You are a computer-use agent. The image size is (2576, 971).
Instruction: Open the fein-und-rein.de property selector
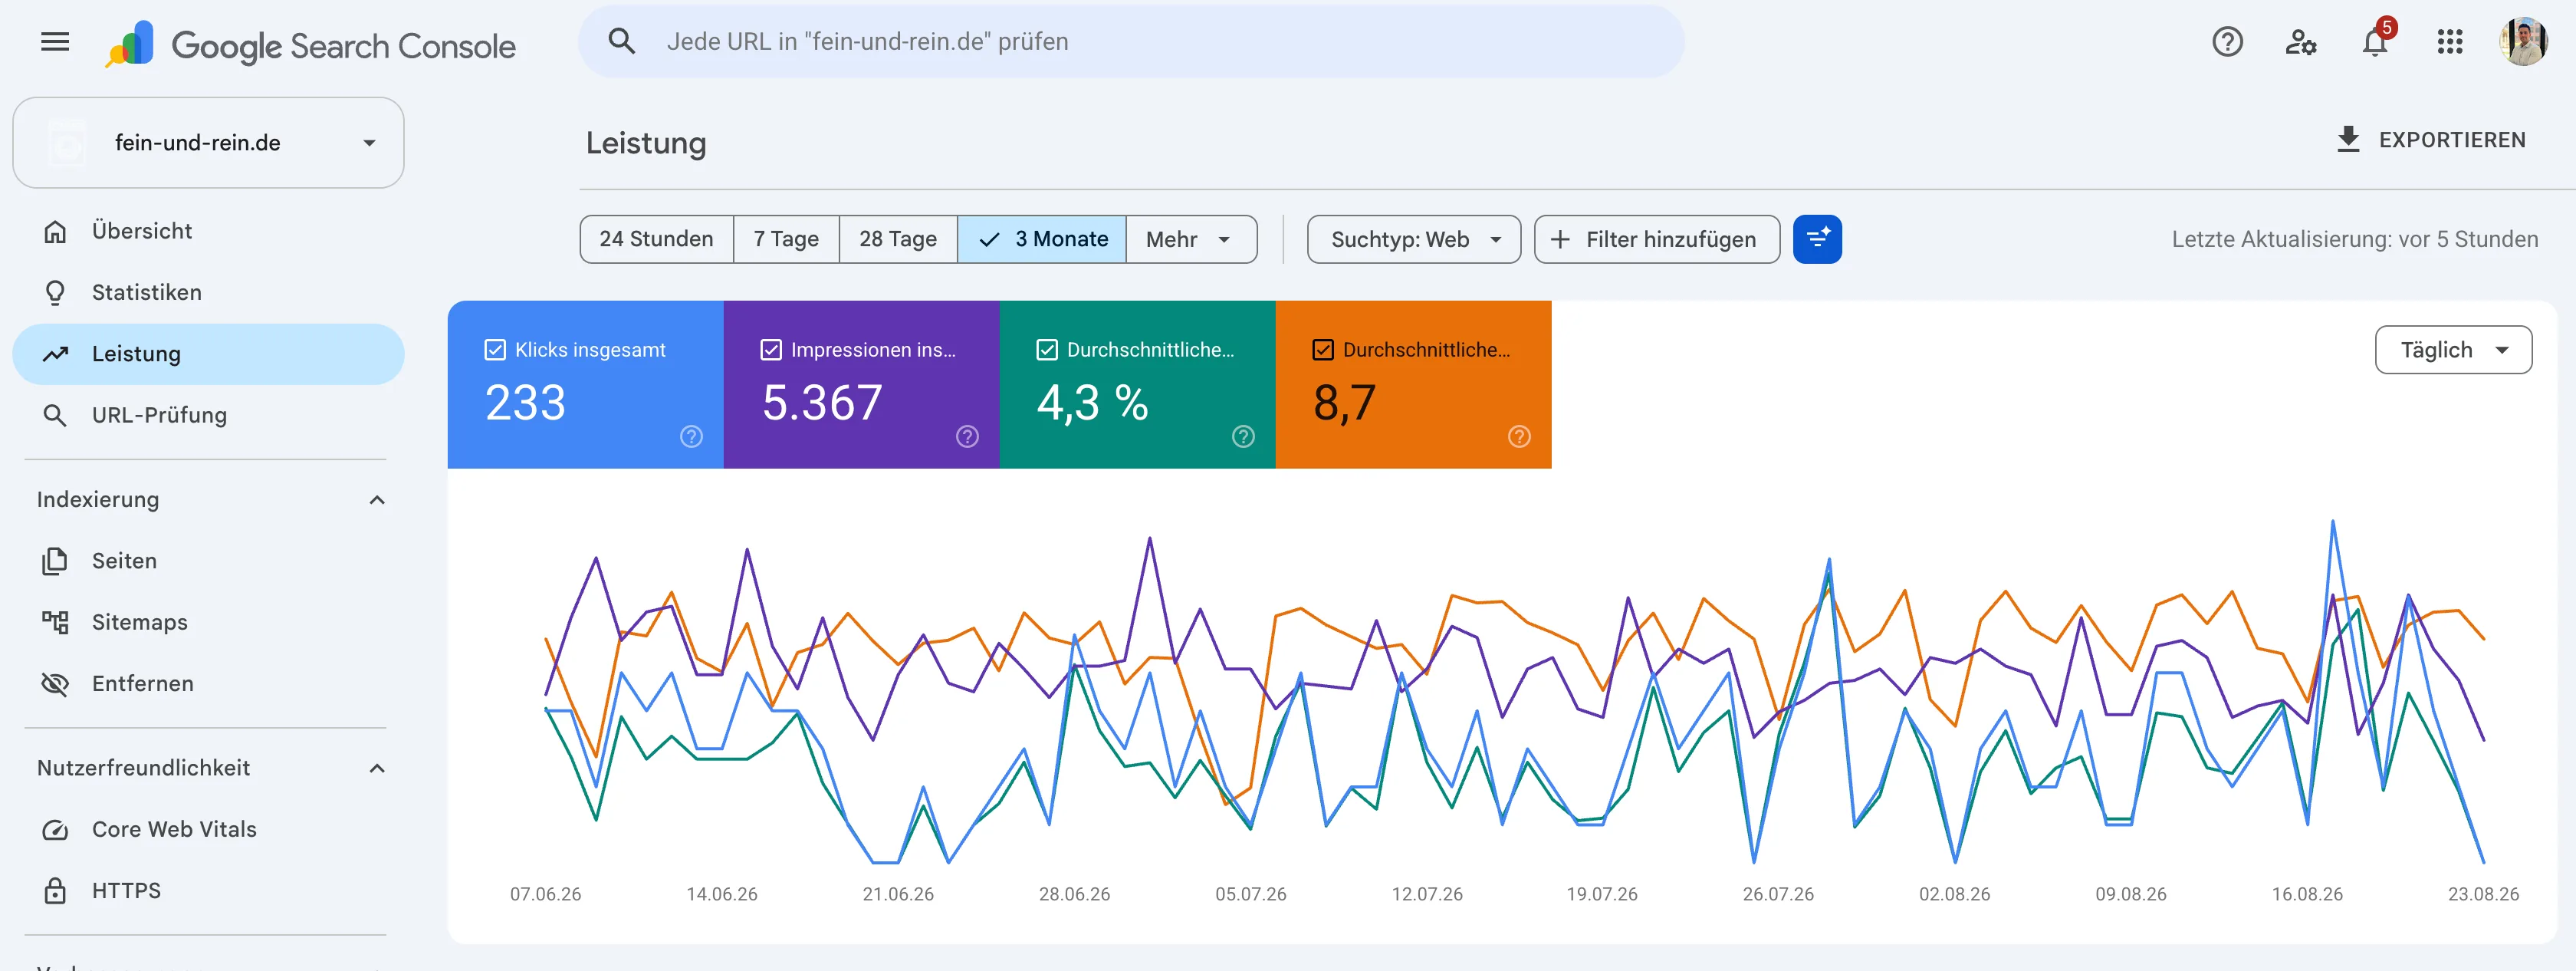(x=208, y=143)
